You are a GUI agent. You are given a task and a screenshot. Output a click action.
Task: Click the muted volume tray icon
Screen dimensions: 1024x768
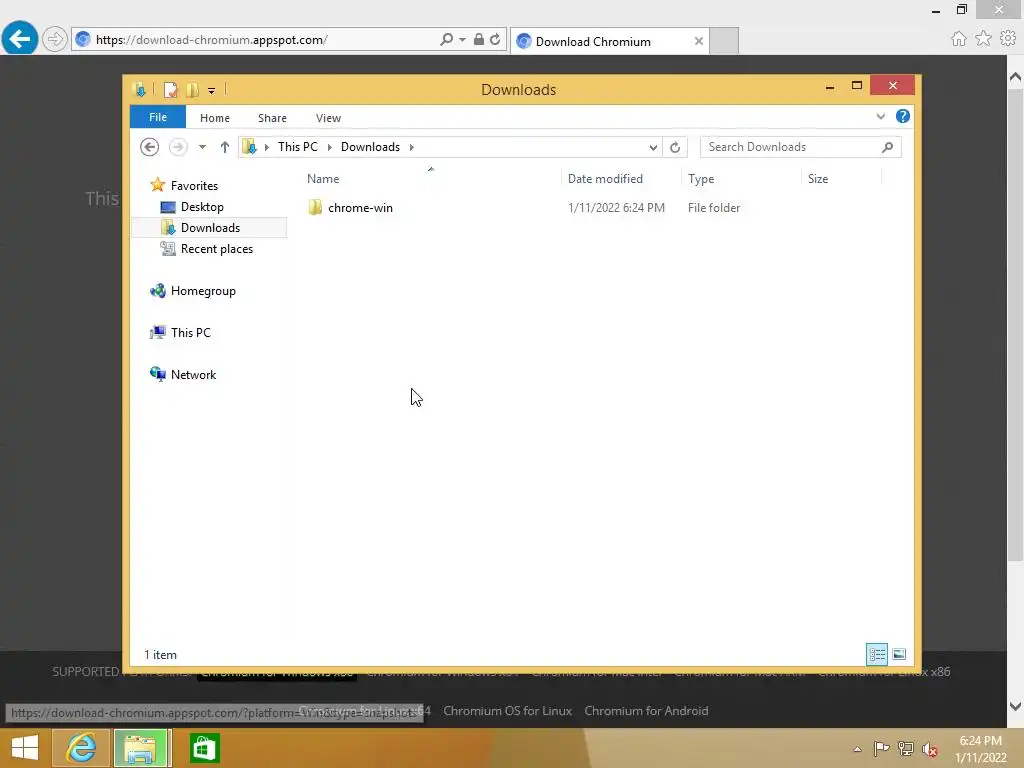tap(930, 748)
